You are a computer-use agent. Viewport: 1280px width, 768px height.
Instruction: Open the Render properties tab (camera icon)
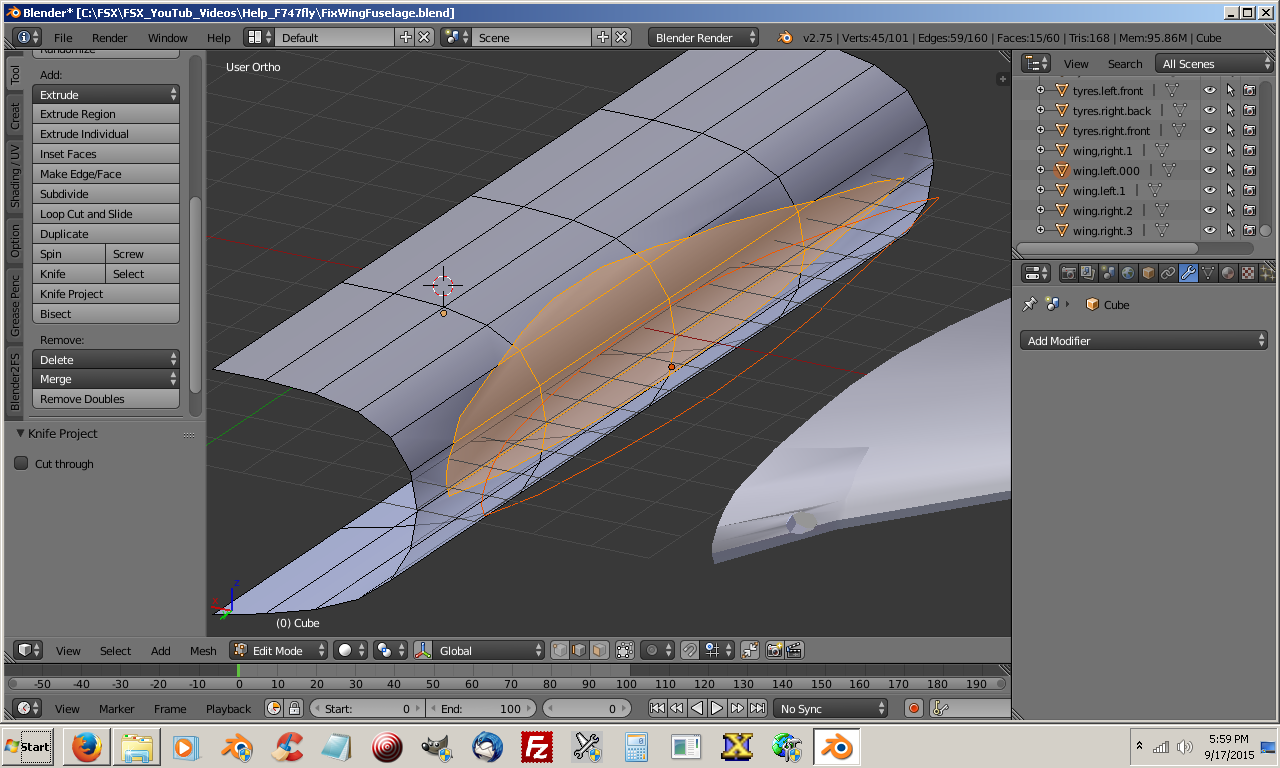click(x=1068, y=273)
